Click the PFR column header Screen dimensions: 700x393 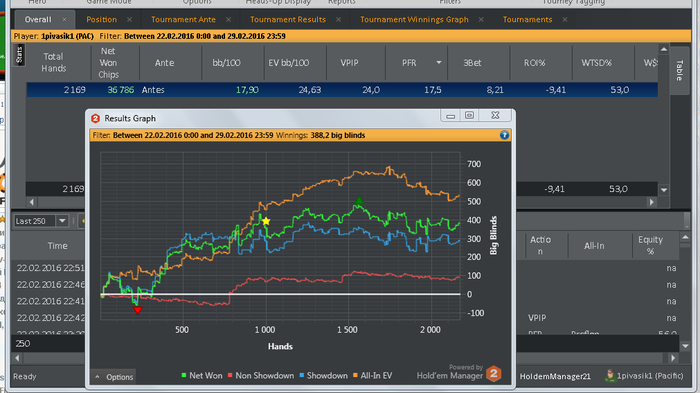(x=409, y=63)
